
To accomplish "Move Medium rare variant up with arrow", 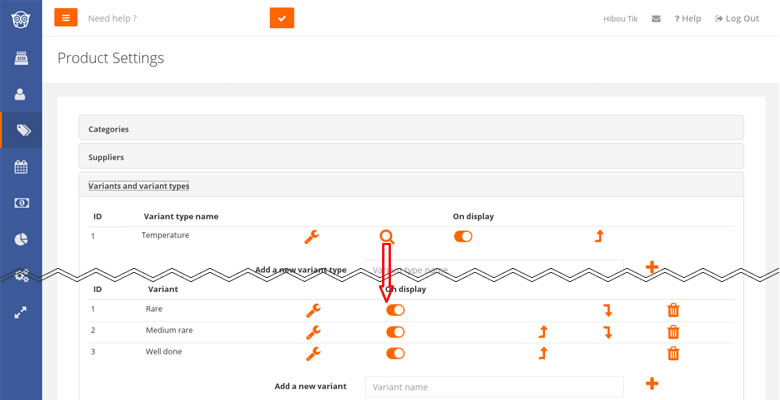I will (543, 332).
